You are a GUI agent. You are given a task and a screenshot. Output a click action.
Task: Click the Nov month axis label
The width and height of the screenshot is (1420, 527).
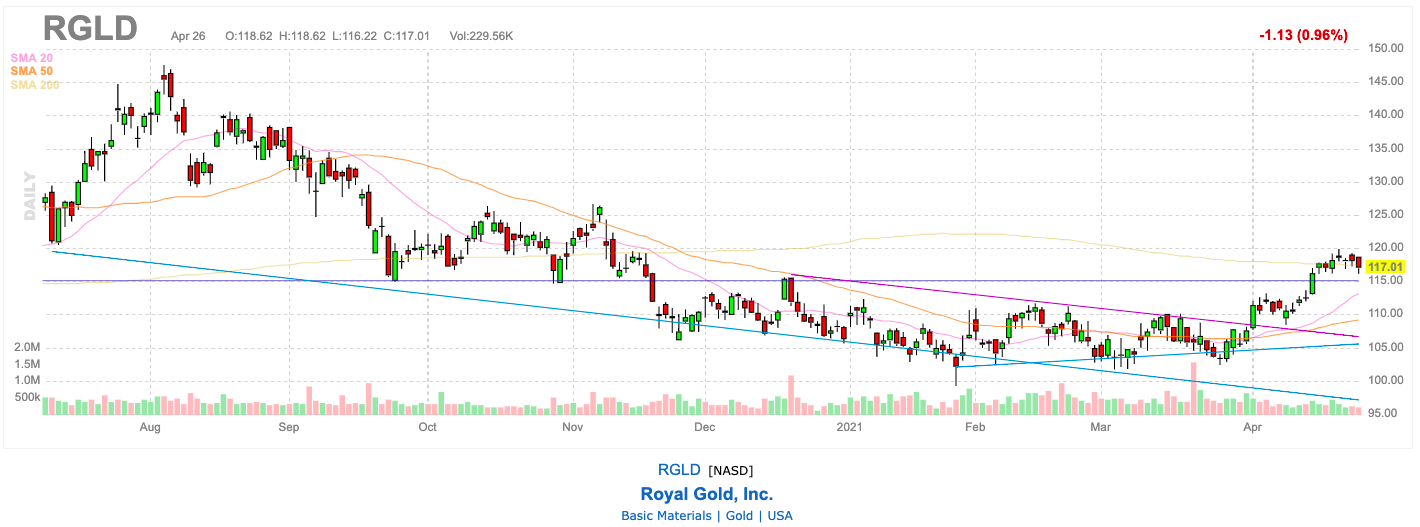pos(573,428)
